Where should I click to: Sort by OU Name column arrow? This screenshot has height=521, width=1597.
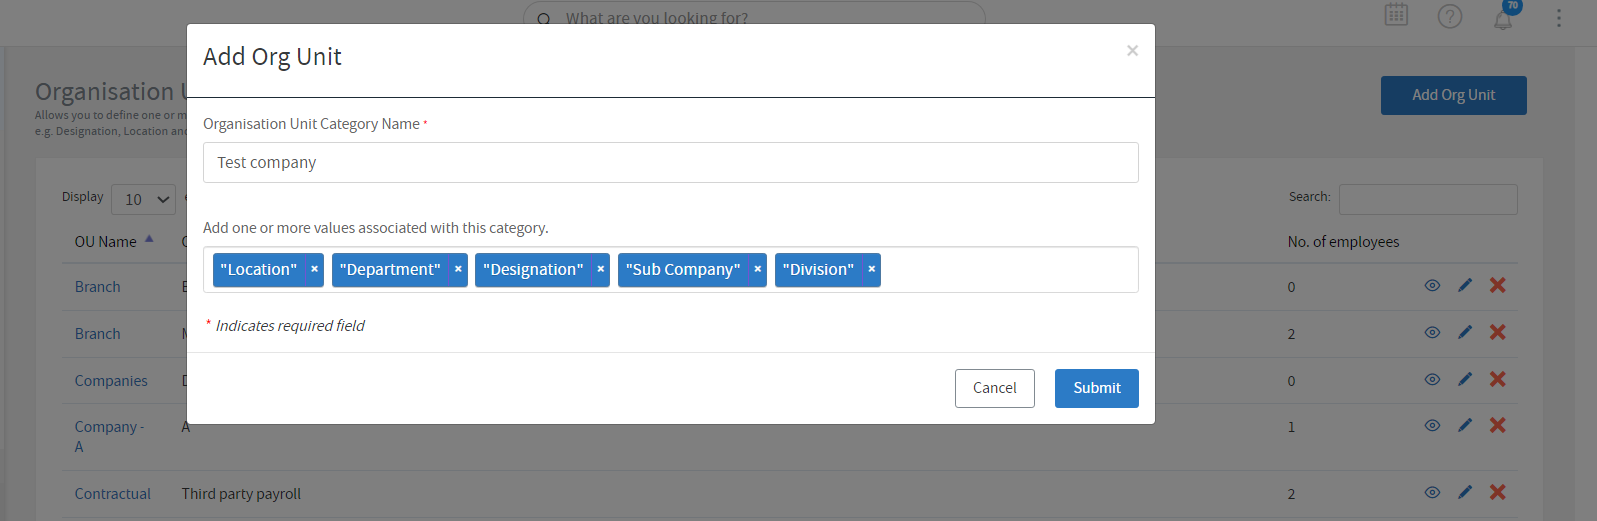[149, 239]
